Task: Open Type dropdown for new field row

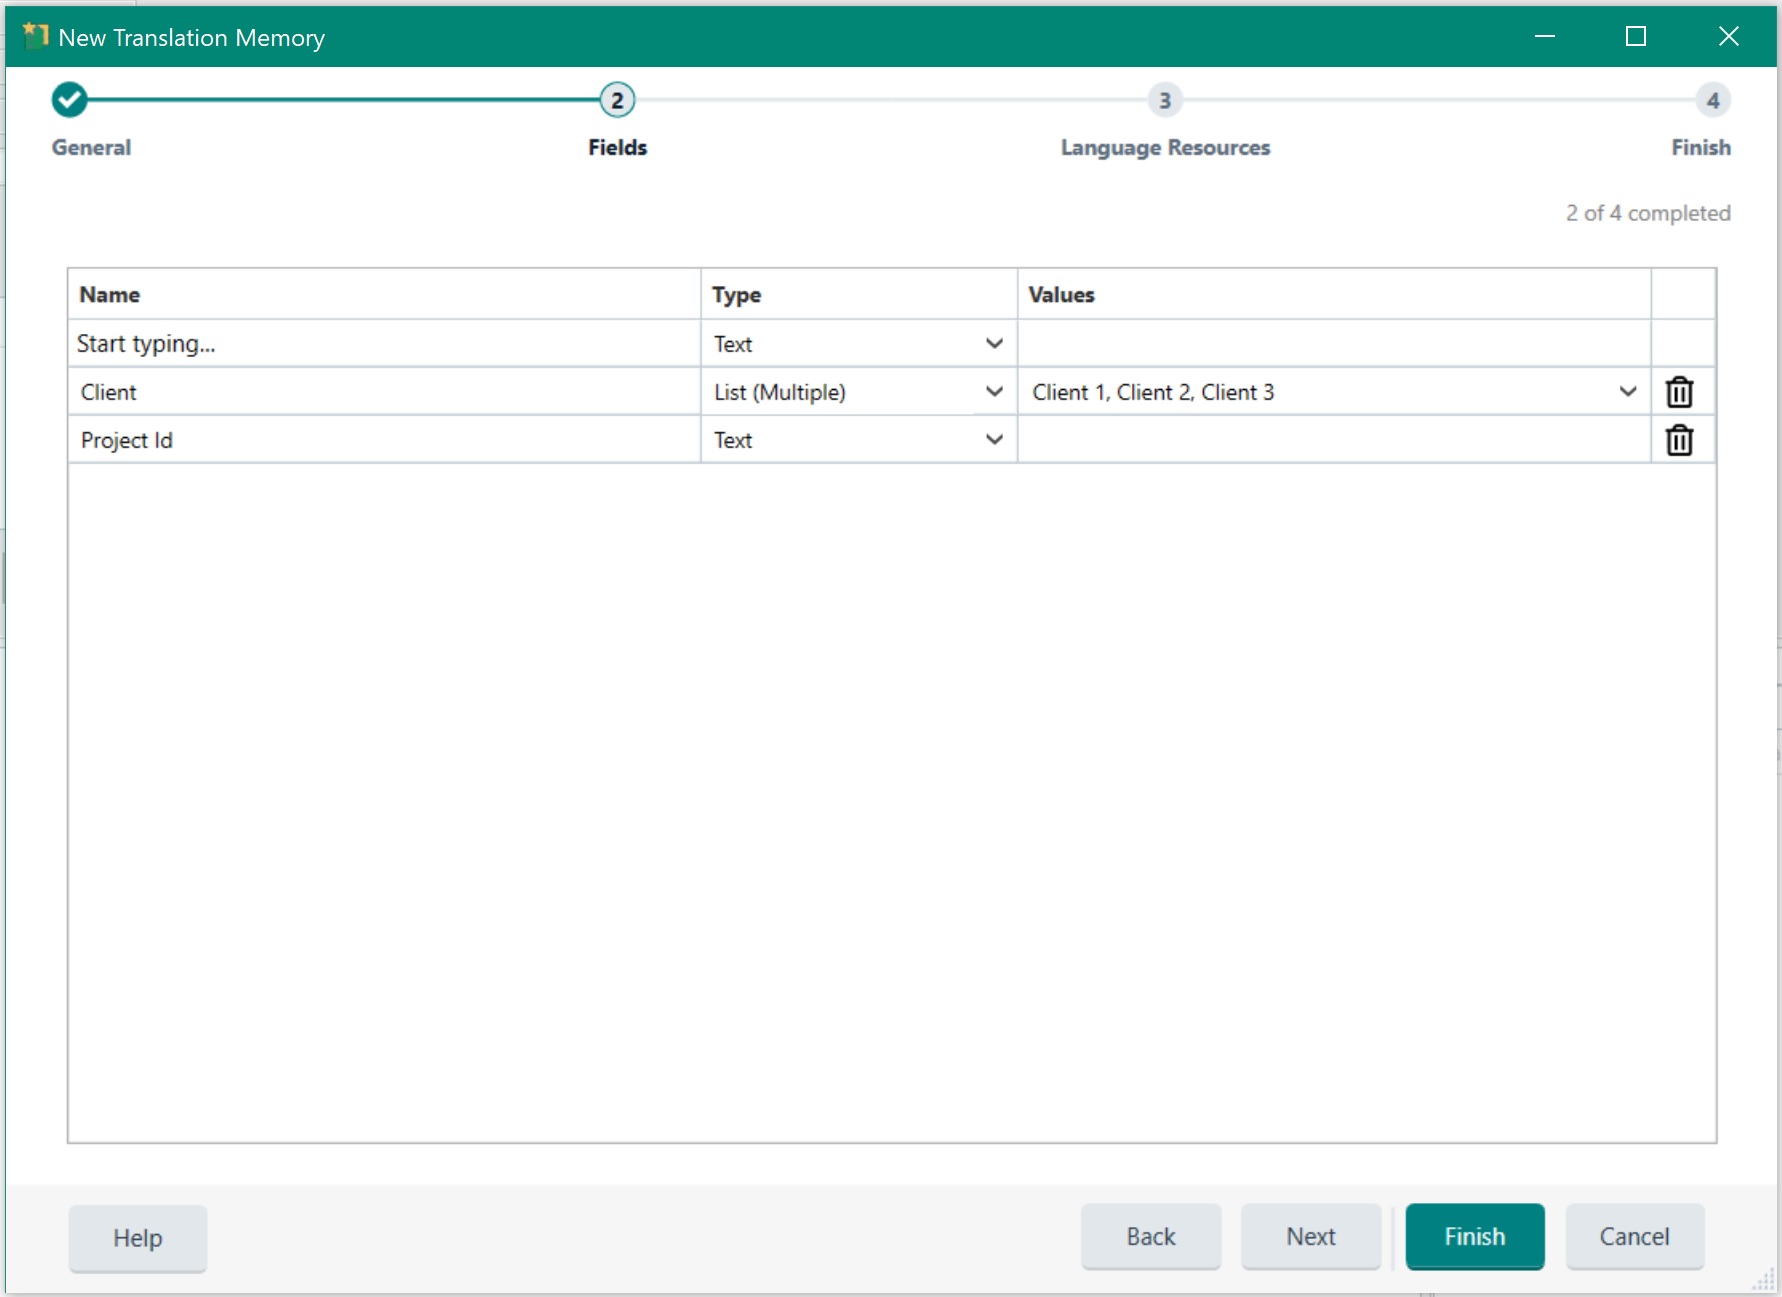Action: coord(993,344)
